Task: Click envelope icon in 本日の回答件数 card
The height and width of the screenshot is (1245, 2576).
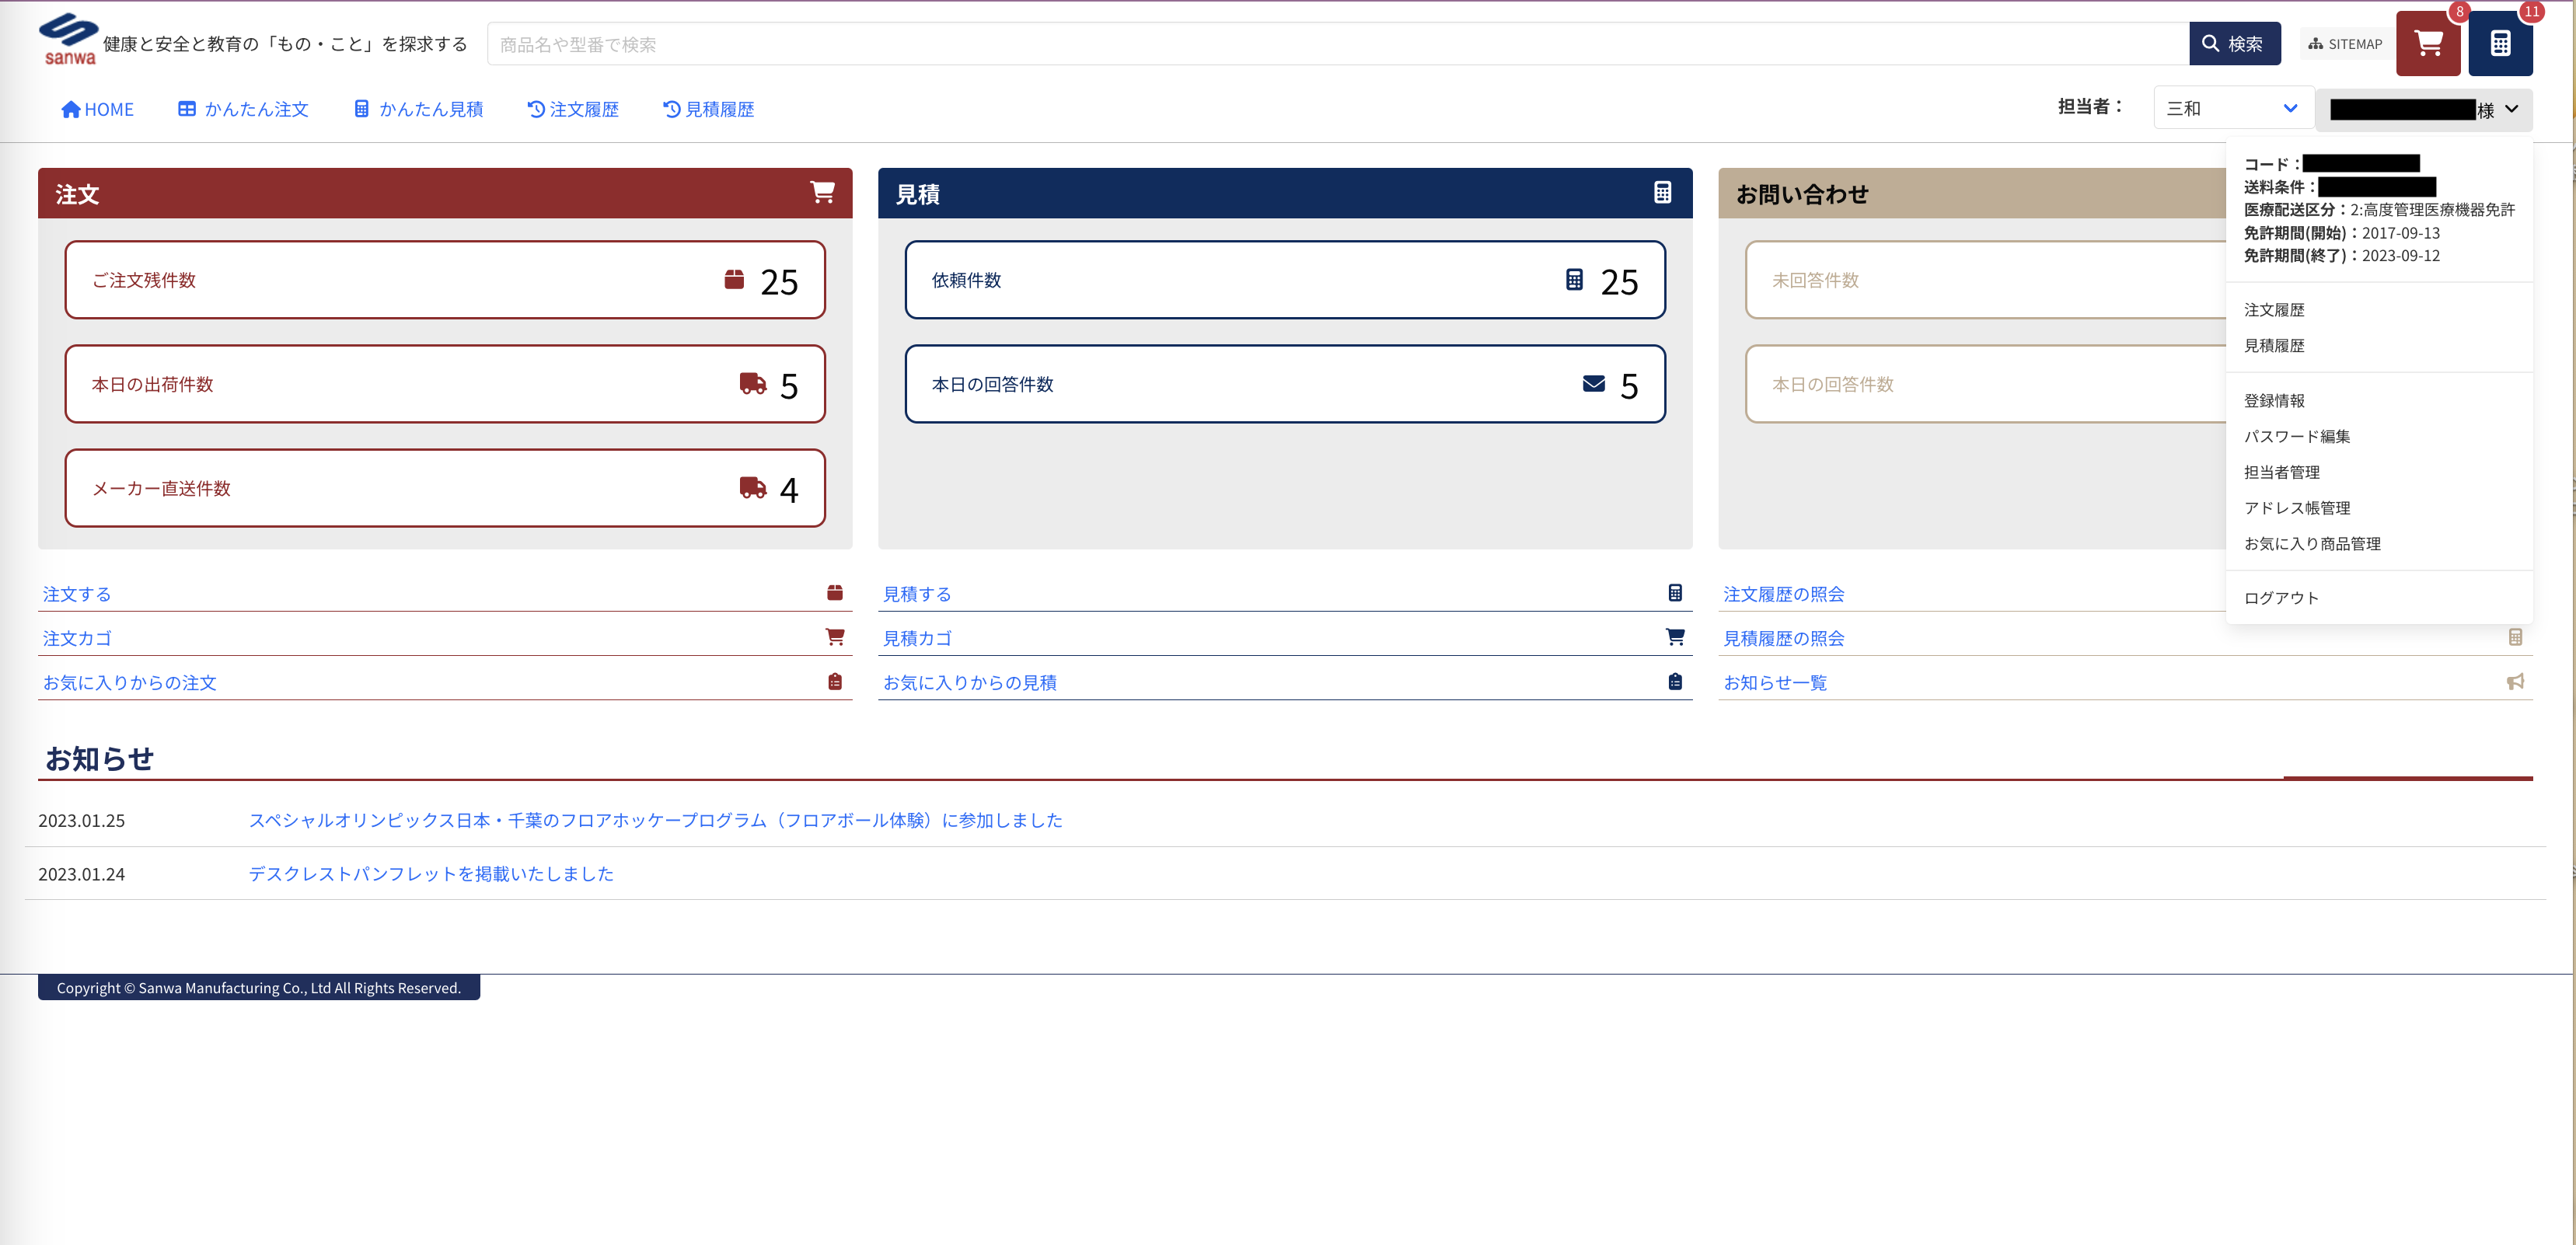Action: click(1593, 384)
